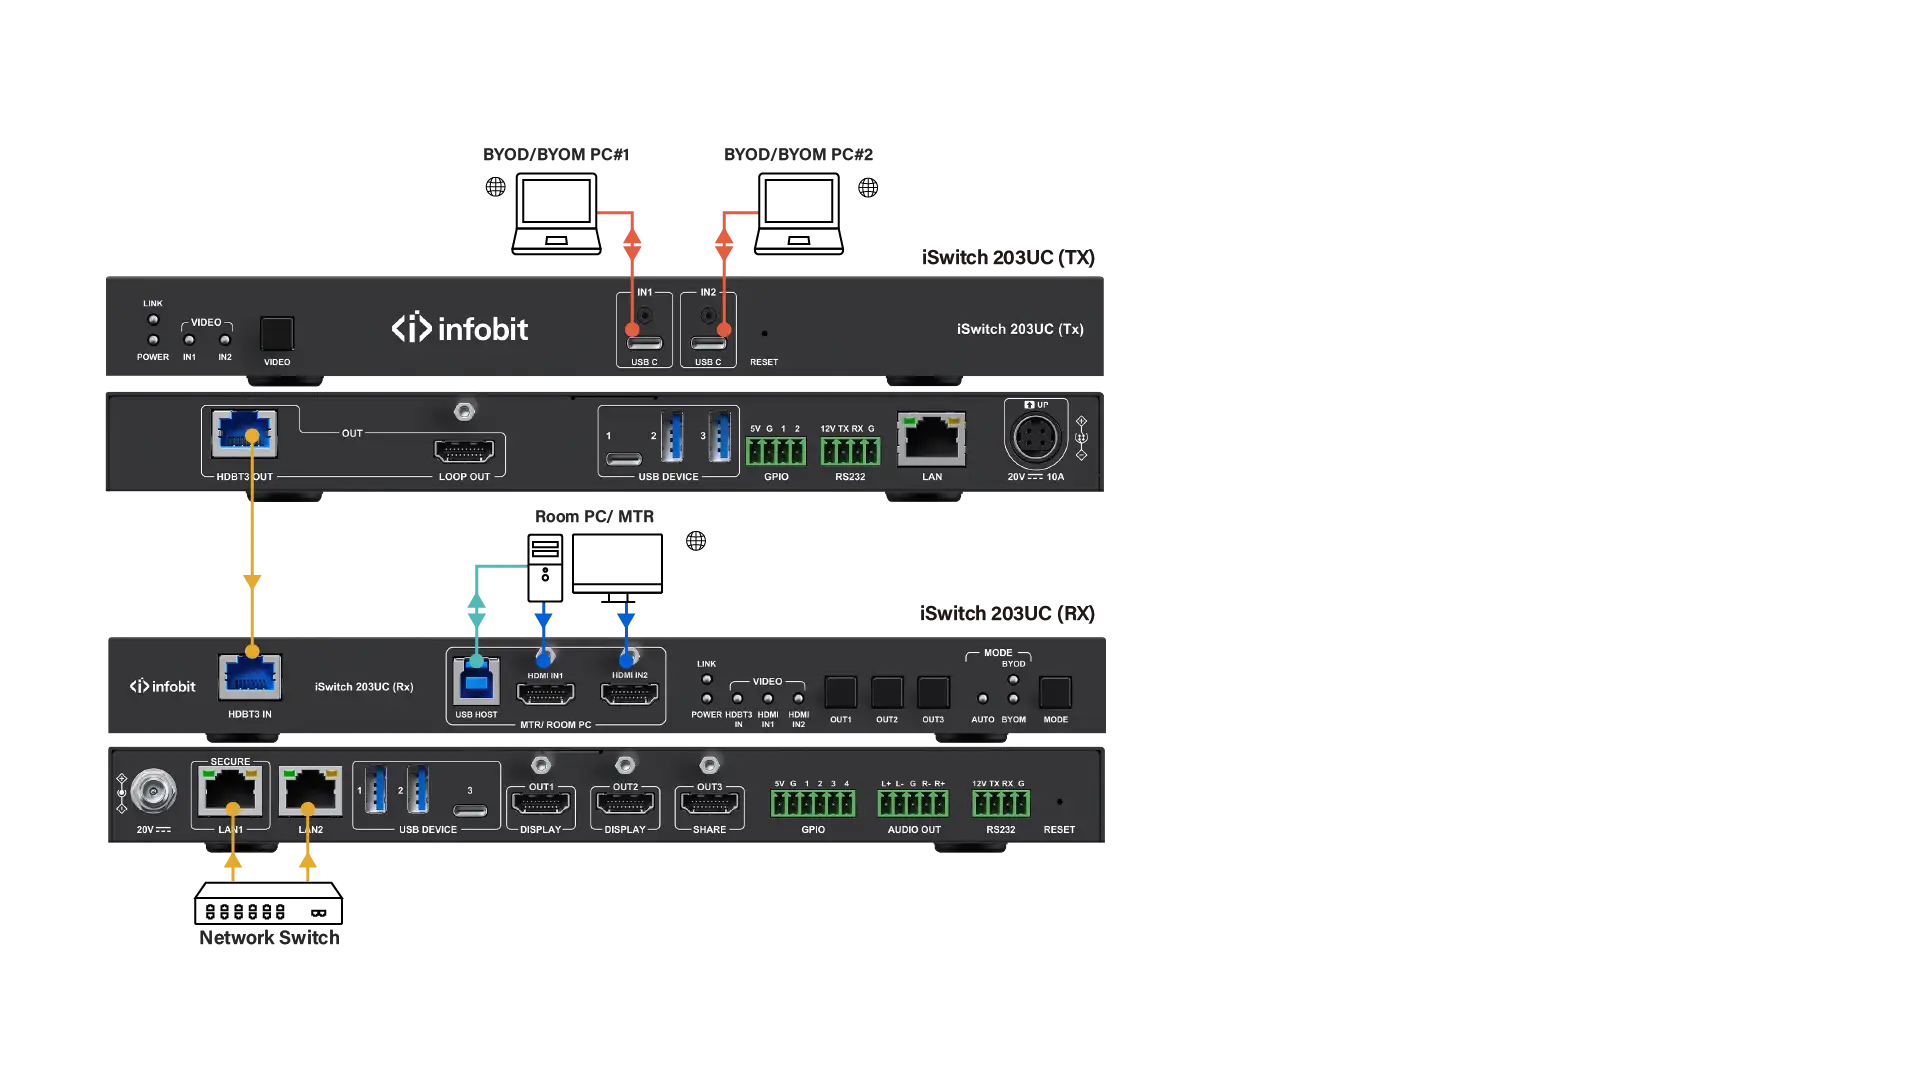Click the OUT3 SHARE HDMI port

click(x=709, y=803)
